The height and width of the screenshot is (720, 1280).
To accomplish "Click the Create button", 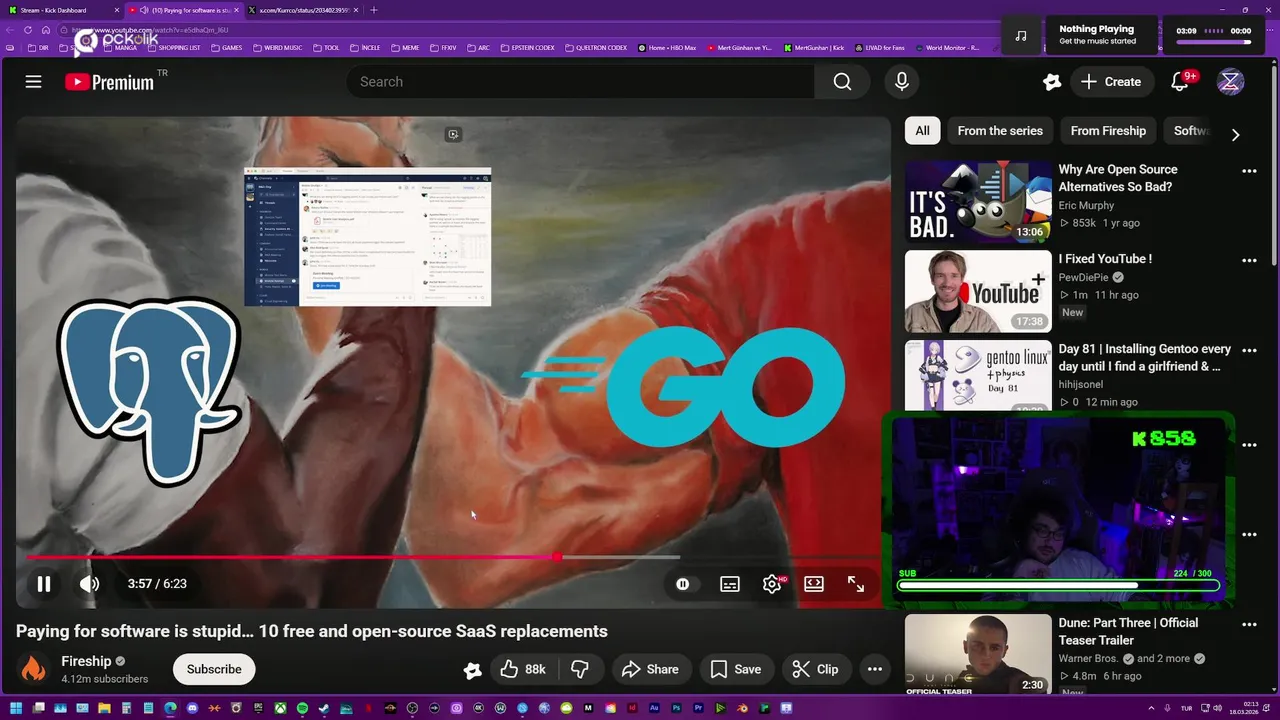I will click(1111, 82).
